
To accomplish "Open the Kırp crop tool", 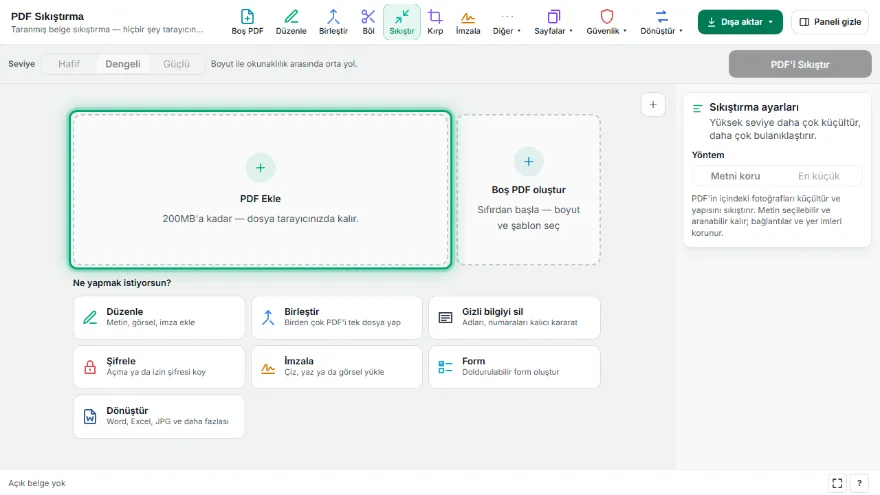I will point(435,22).
